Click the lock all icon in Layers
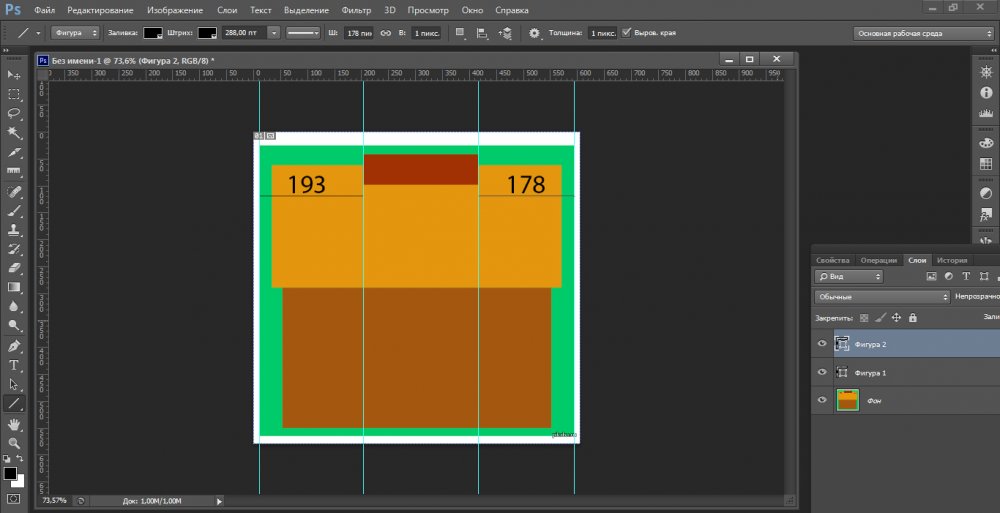This screenshot has height=513, width=1000. (913, 318)
